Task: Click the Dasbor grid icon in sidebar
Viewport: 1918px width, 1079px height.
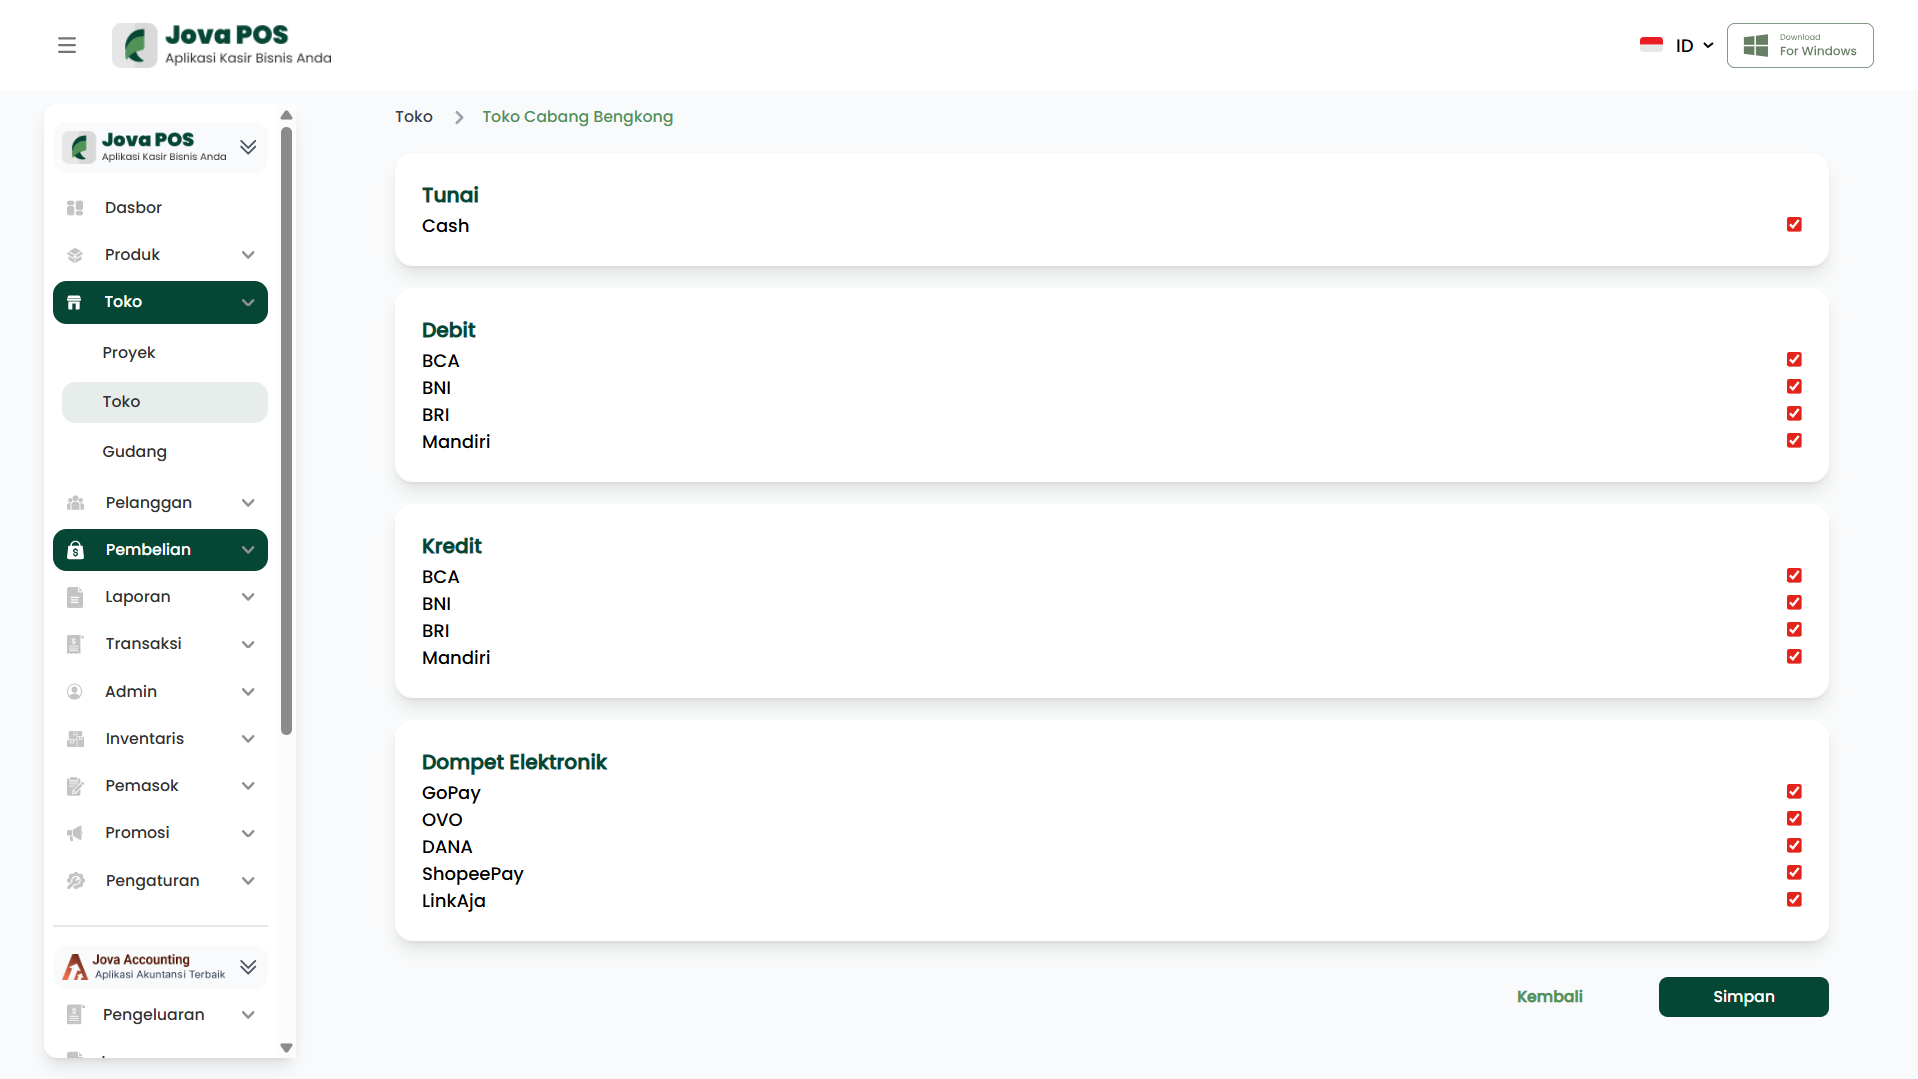Action: pyautogui.click(x=75, y=208)
